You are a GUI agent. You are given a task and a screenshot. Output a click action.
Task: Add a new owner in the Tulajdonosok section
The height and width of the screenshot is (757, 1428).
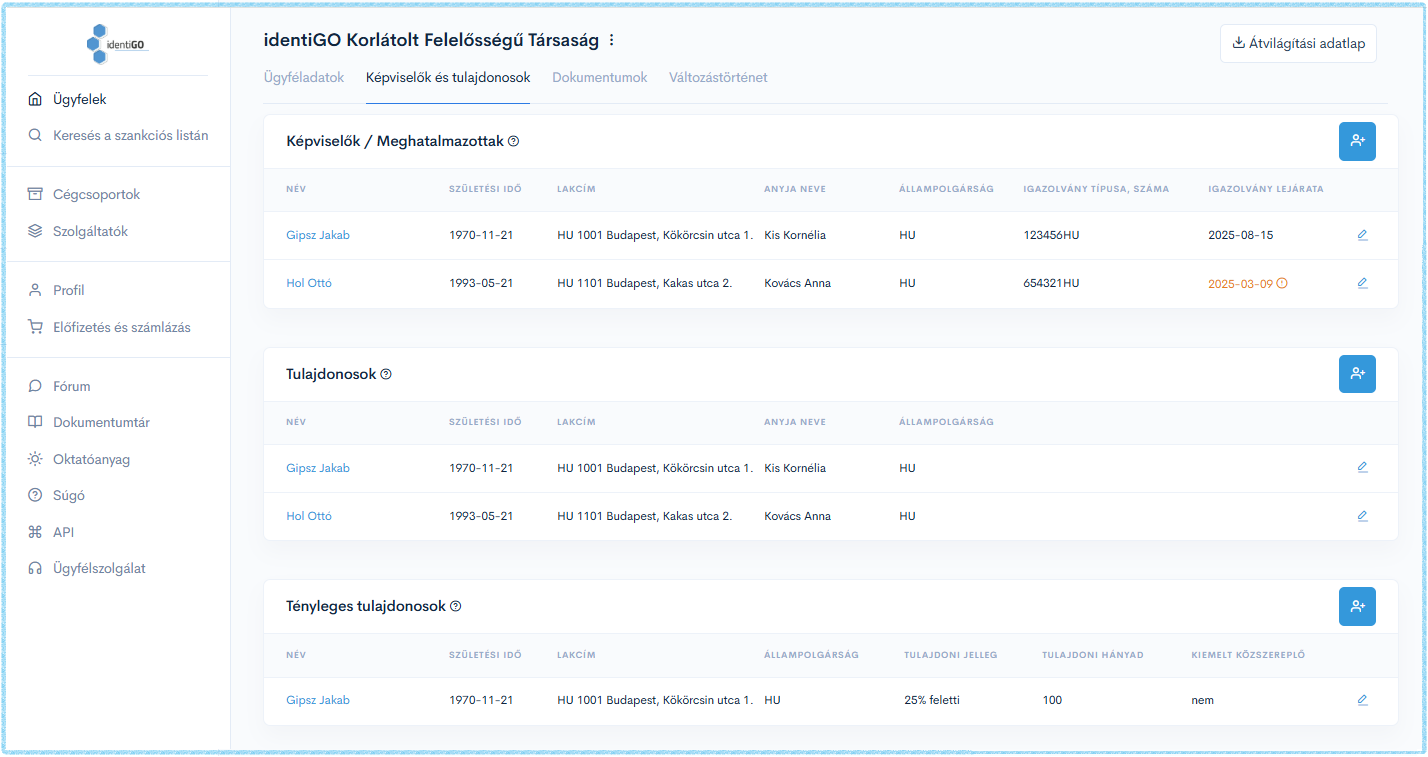(x=1357, y=374)
